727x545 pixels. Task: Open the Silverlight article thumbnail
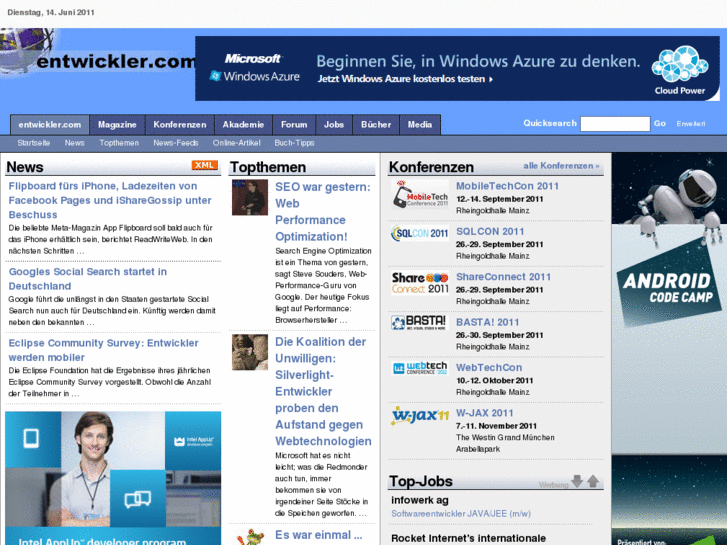(x=250, y=352)
